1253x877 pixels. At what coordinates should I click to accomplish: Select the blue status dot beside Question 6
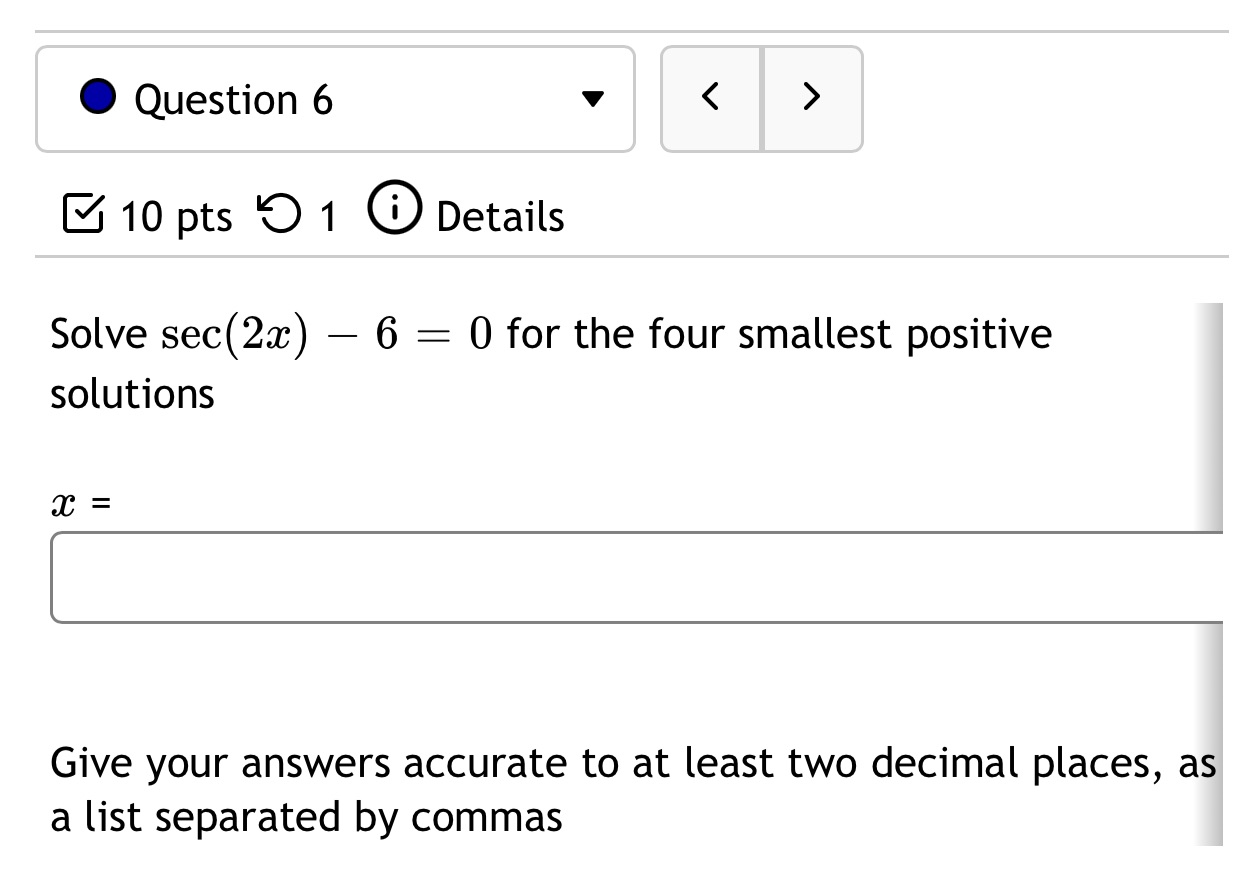[x=97, y=98]
